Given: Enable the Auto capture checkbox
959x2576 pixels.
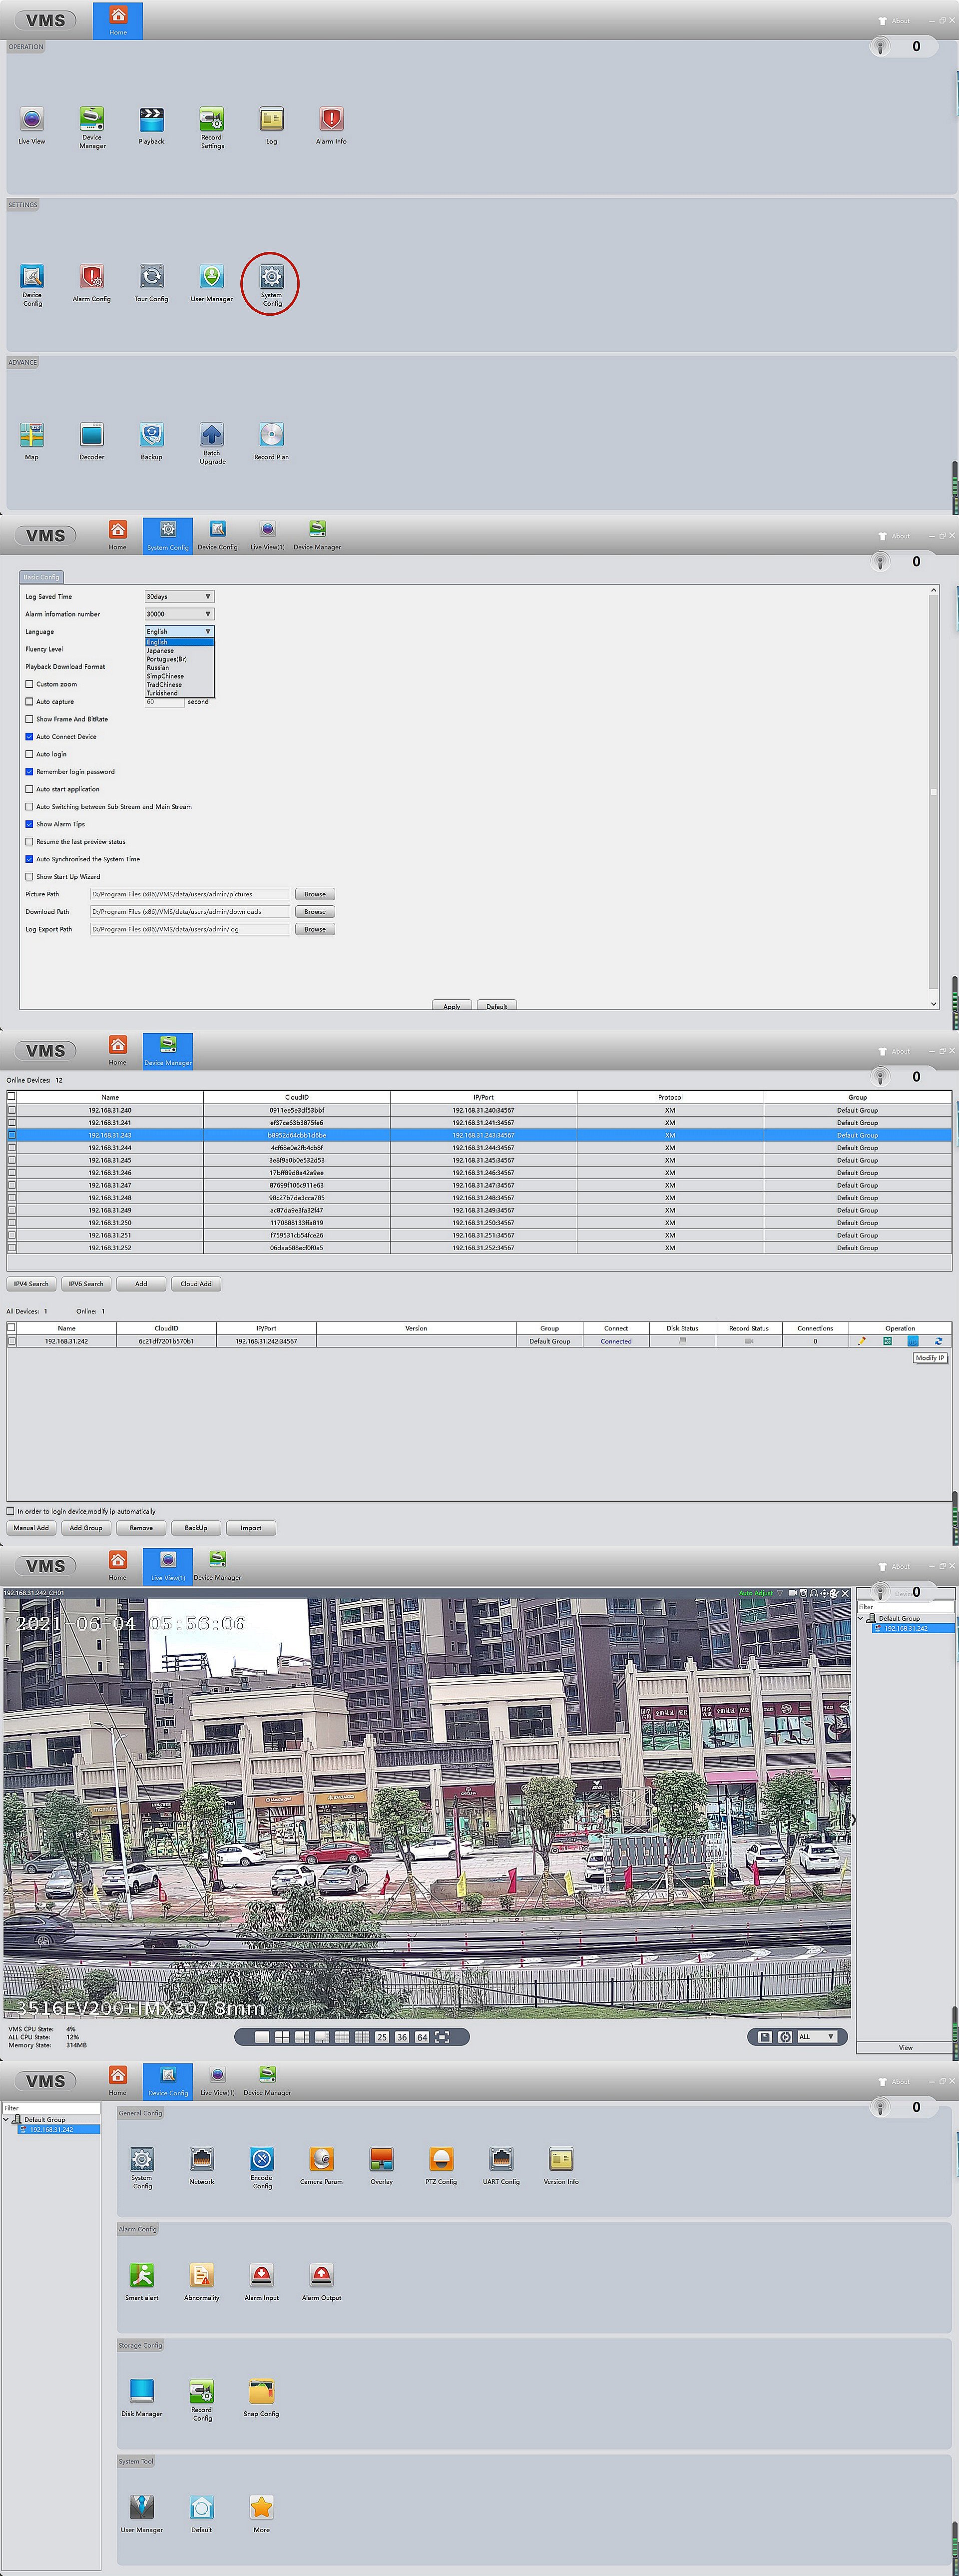Looking at the screenshot, I should click(x=29, y=702).
